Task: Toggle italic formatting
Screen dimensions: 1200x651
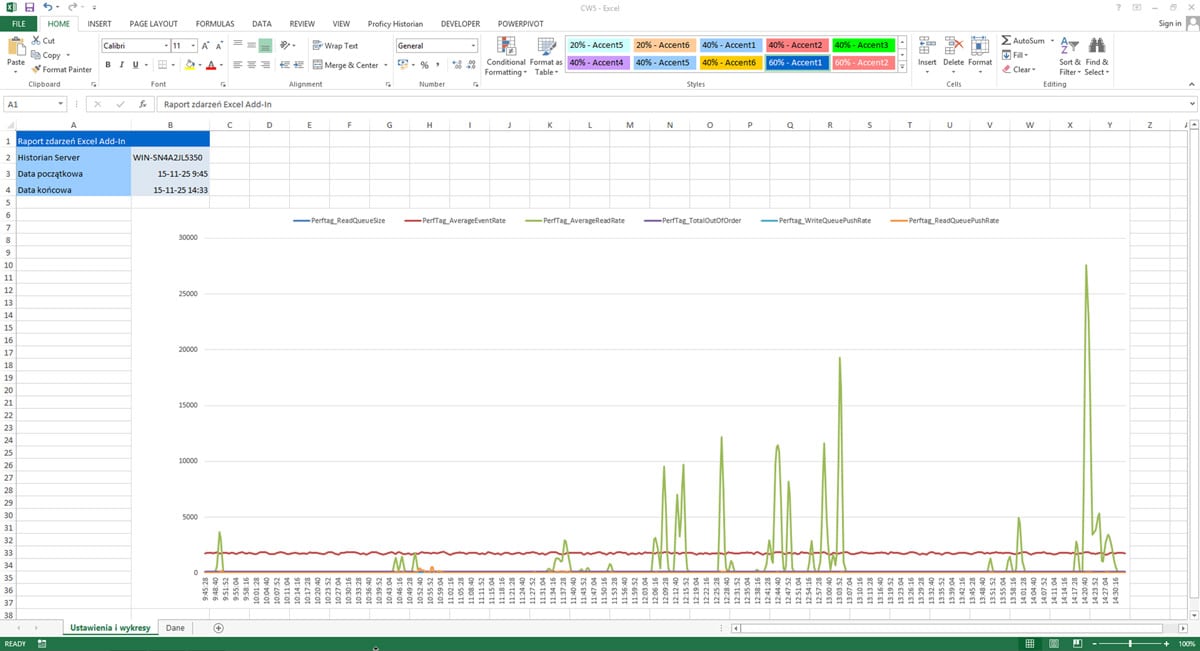Action: 122,65
